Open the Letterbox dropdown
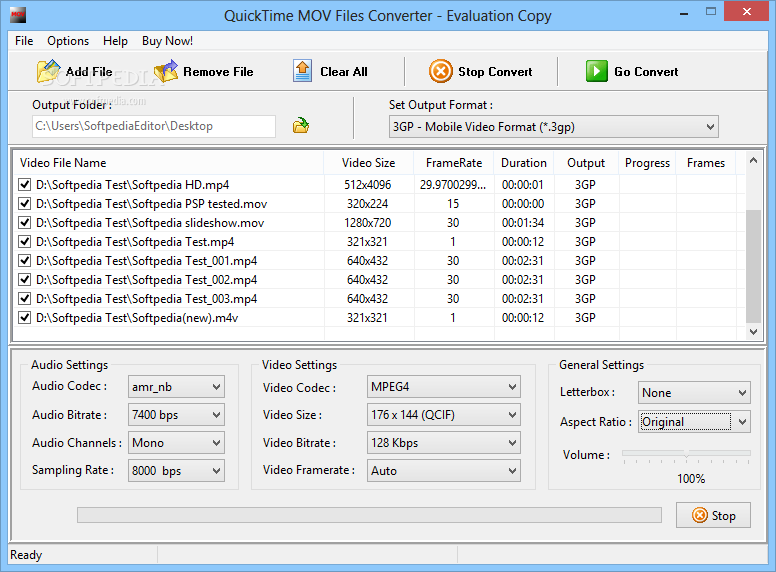This screenshot has width=776, height=572. tap(694, 393)
